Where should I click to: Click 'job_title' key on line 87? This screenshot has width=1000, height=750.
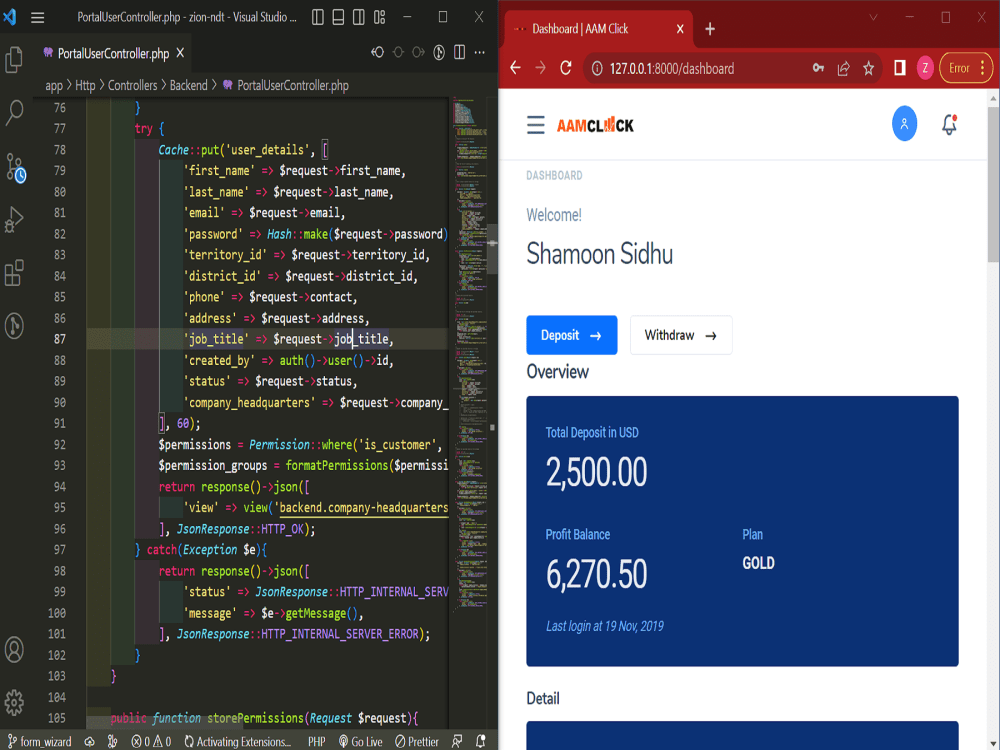[x=216, y=339]
